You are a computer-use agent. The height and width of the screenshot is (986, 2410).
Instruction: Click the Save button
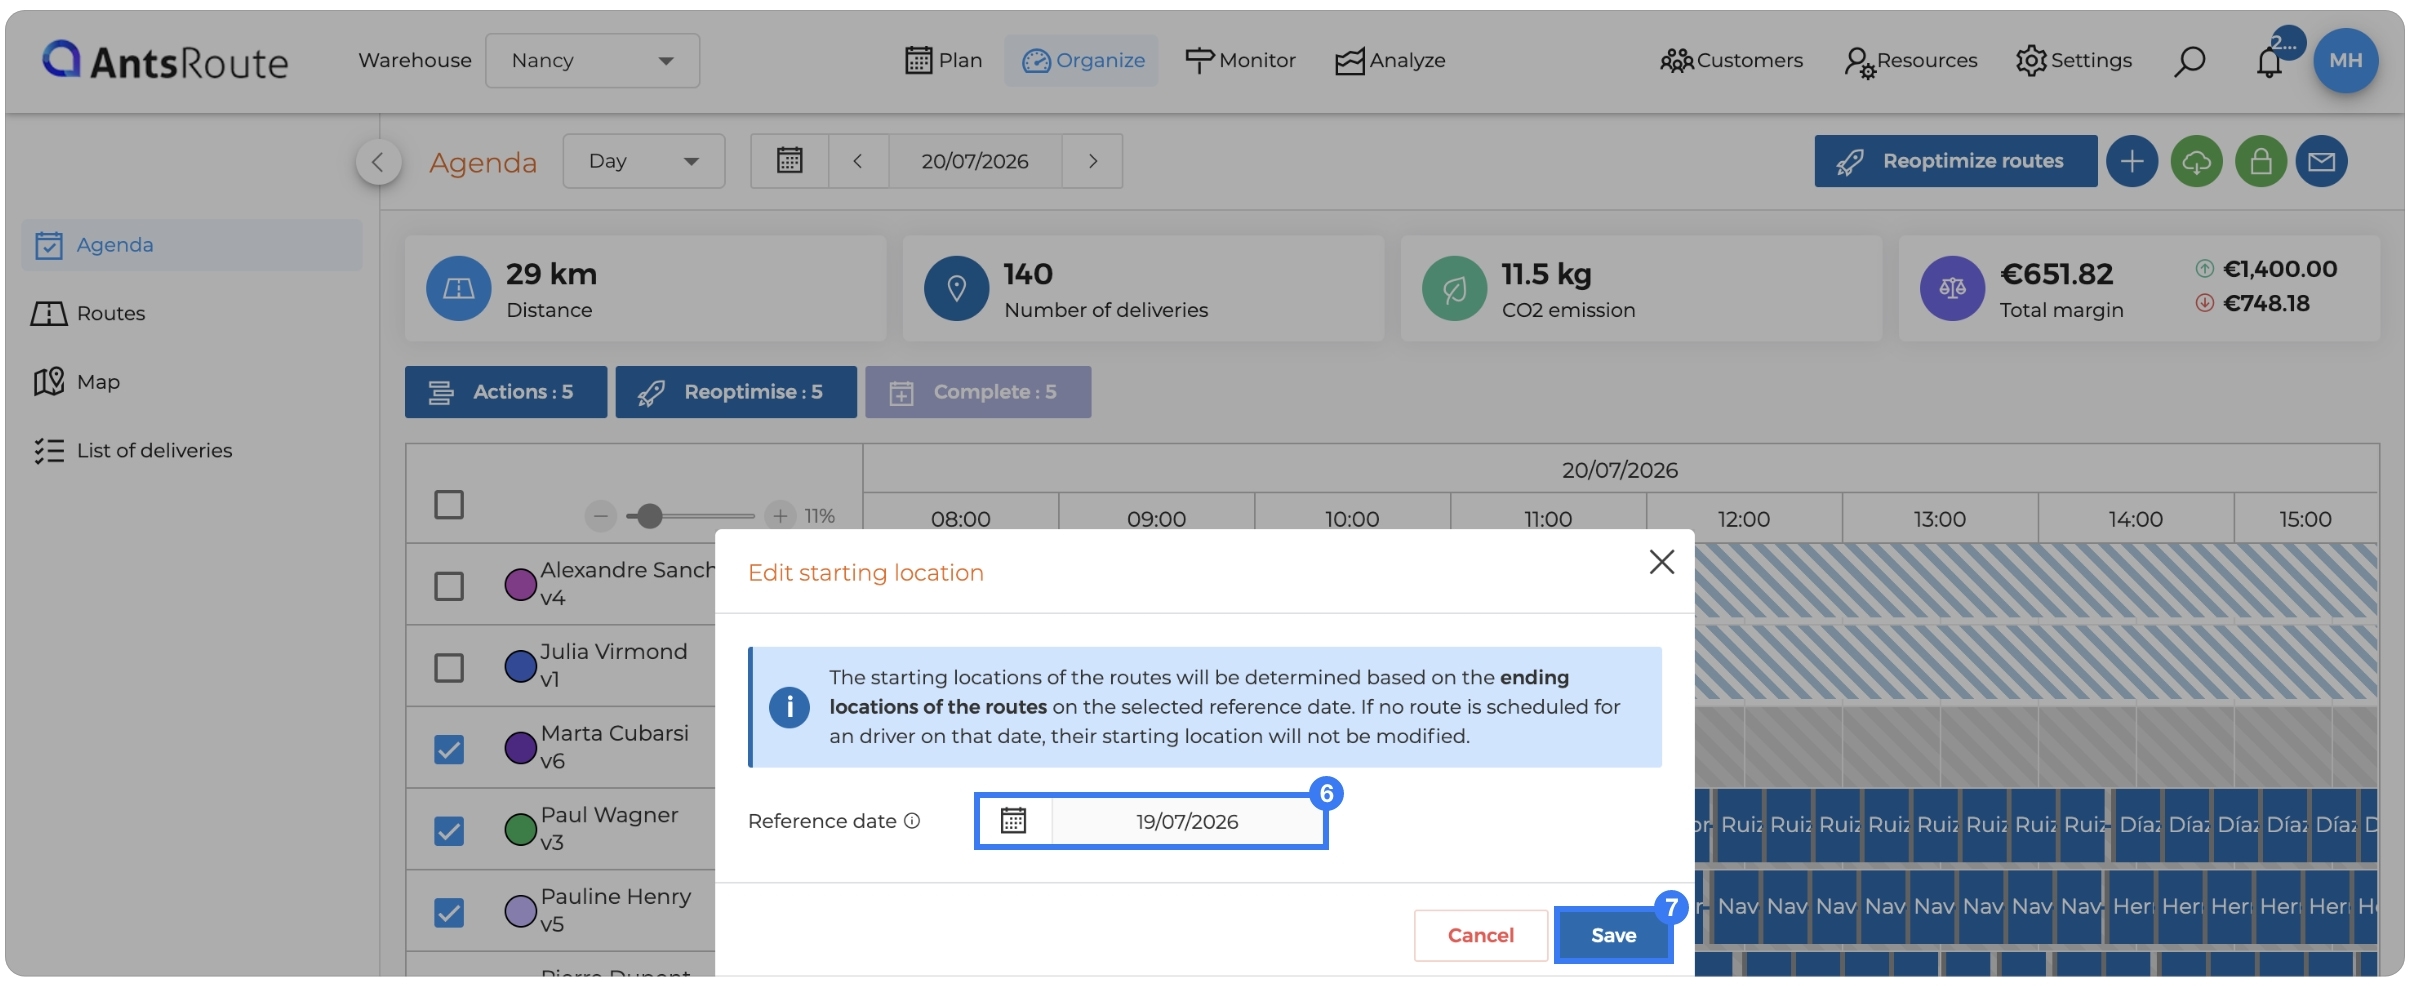(1613, 935)
